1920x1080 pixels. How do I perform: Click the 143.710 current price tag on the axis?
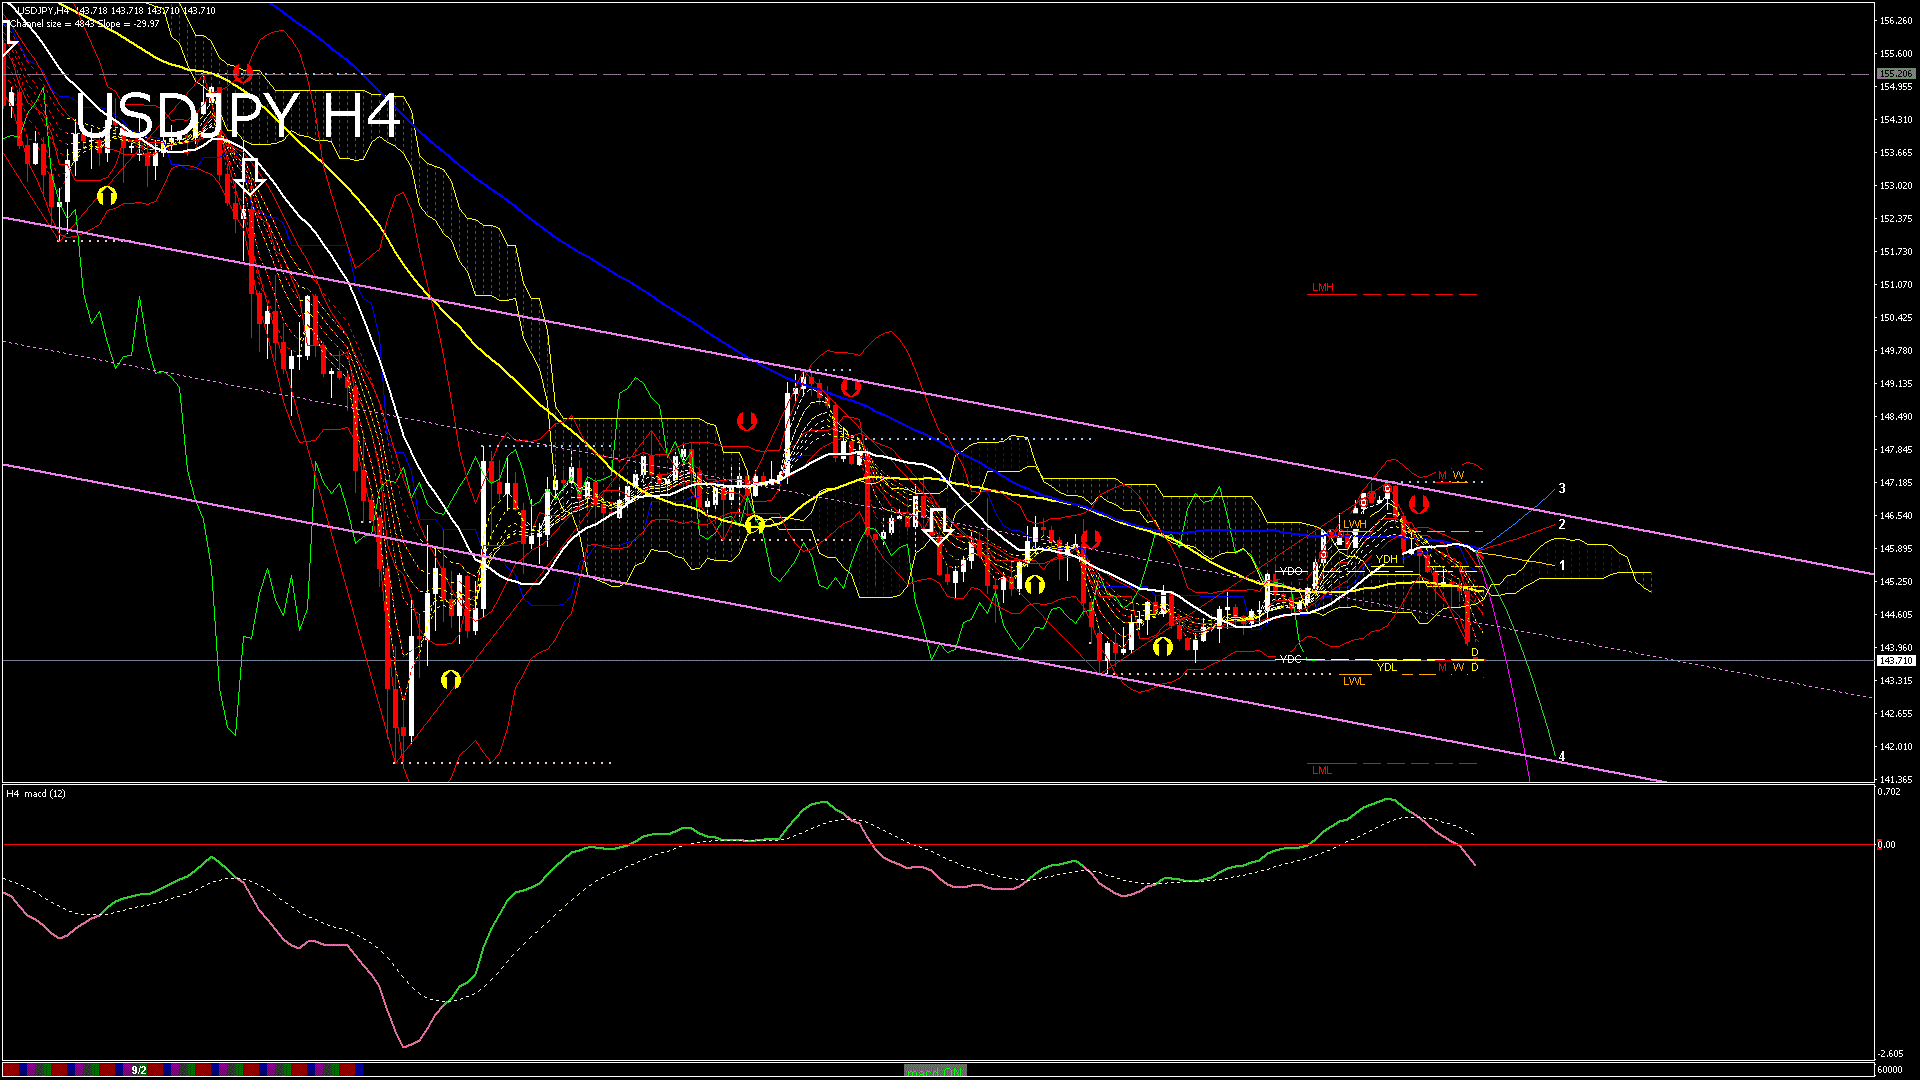[x=1895, y=661]
